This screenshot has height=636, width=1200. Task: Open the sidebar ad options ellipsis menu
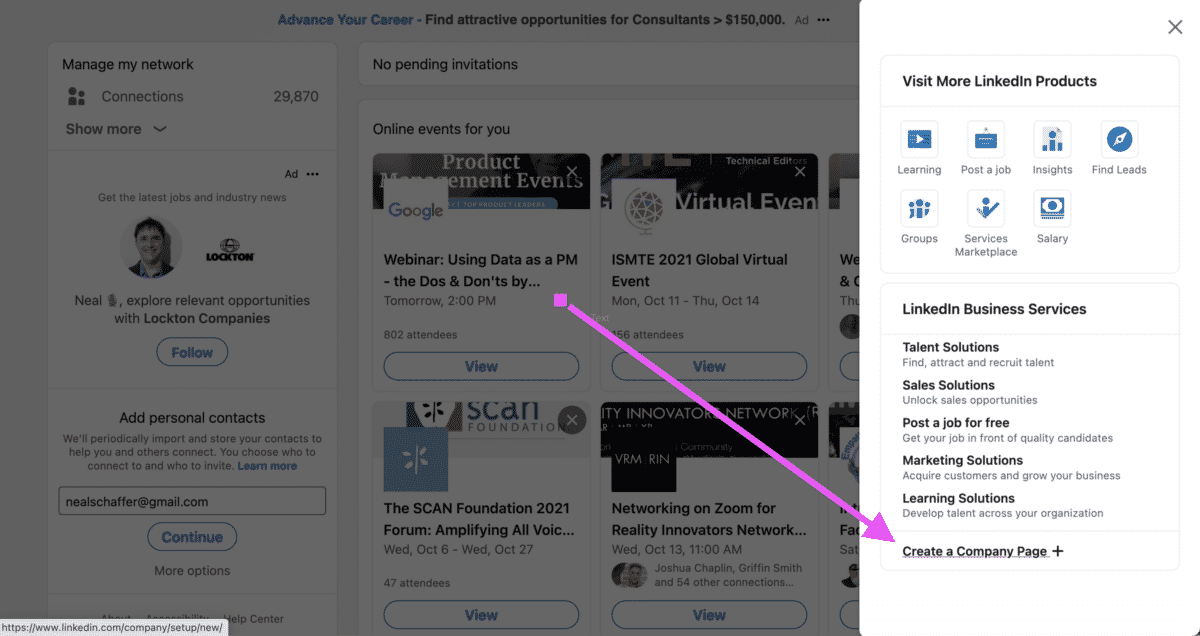pos(313,174)
